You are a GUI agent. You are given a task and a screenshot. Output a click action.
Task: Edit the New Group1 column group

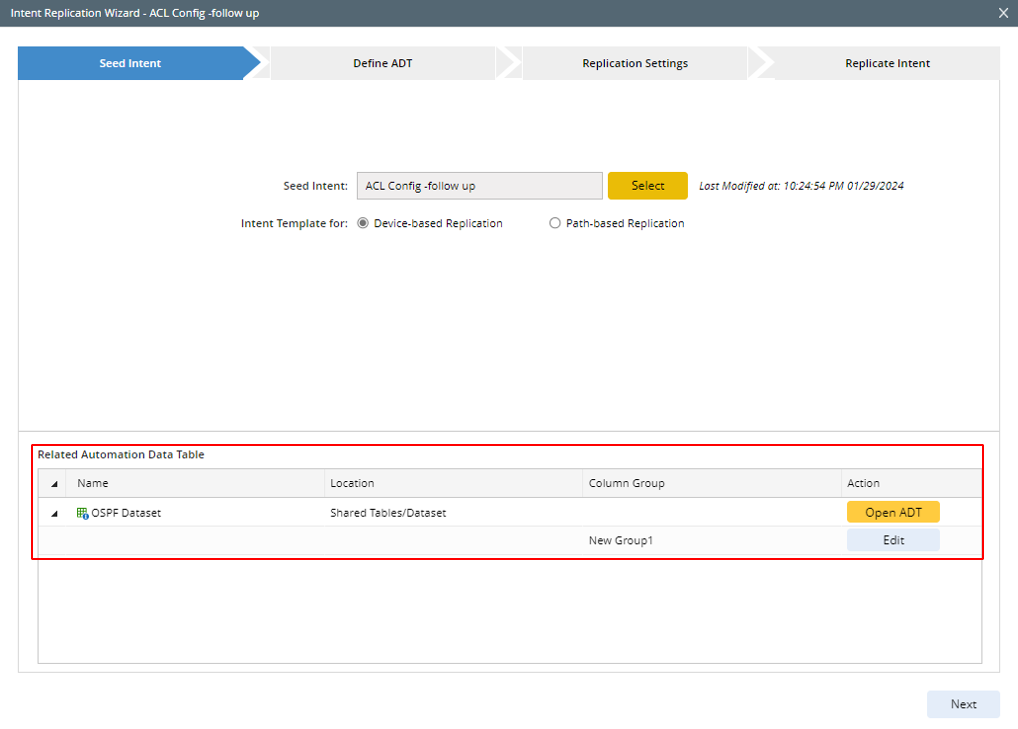click(x=893, y=540)
